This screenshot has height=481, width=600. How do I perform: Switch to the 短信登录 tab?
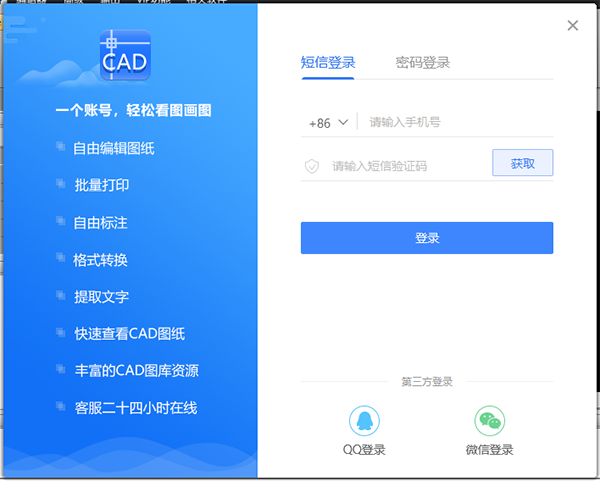328,63
